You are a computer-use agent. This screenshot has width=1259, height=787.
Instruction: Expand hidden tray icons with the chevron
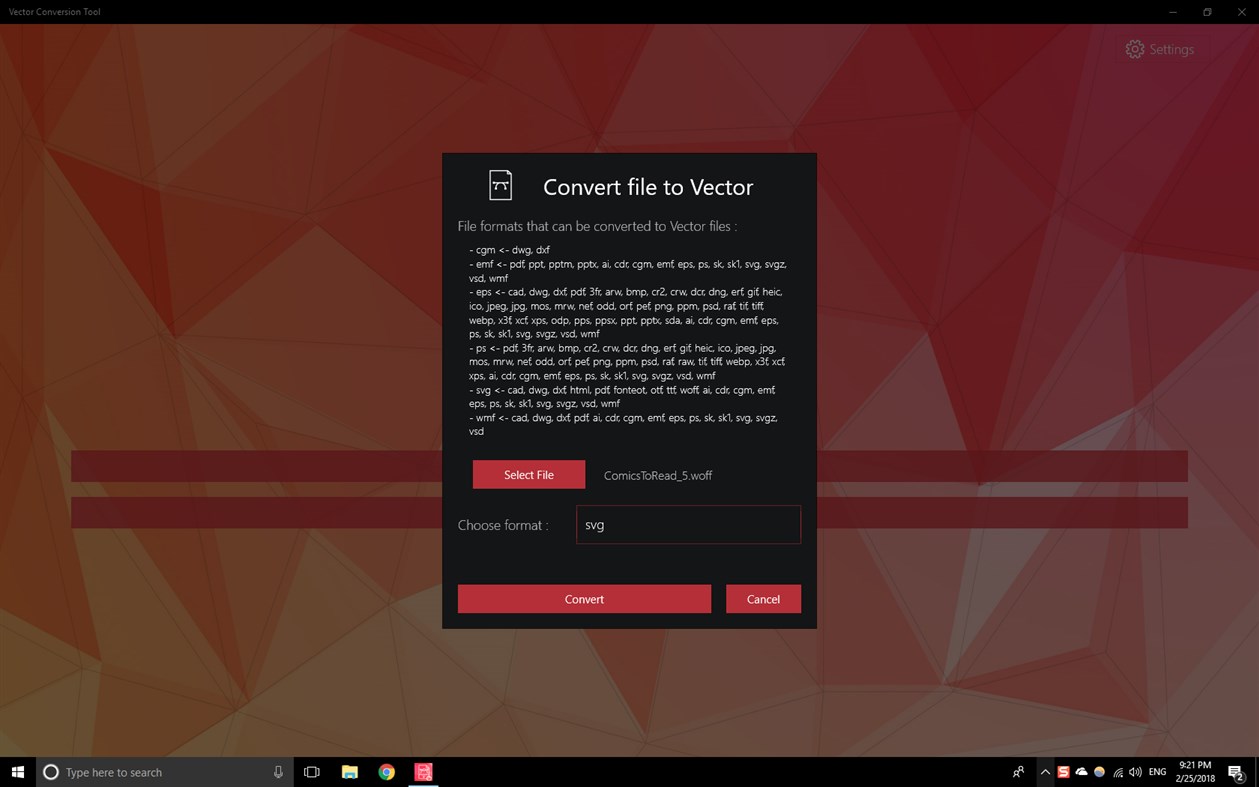(x=1045, y=771)
